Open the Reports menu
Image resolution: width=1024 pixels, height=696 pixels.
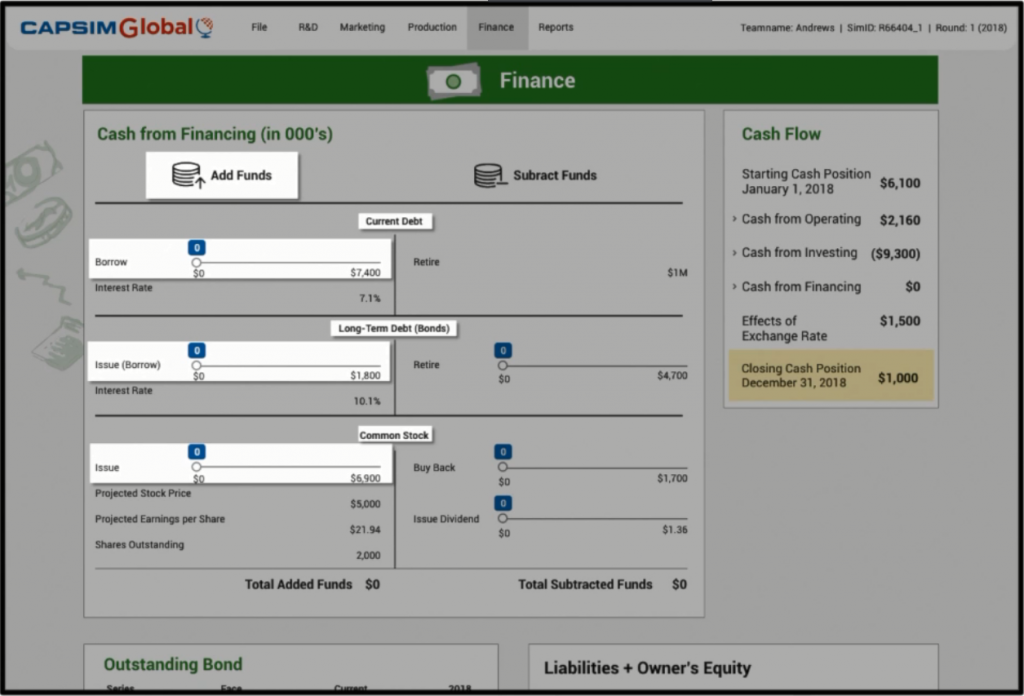click(556, 28)
